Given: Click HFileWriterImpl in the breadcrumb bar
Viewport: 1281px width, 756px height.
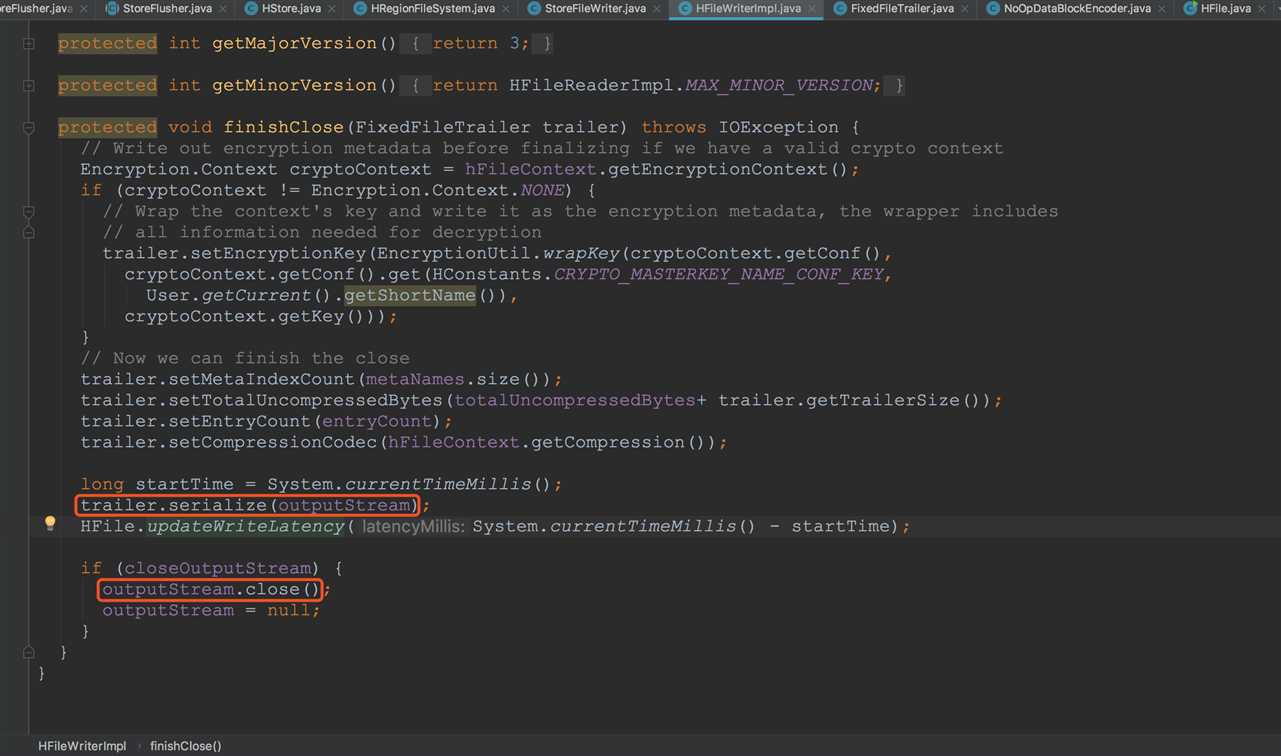Looking at the screenshot, I should (x=82, y=746).
